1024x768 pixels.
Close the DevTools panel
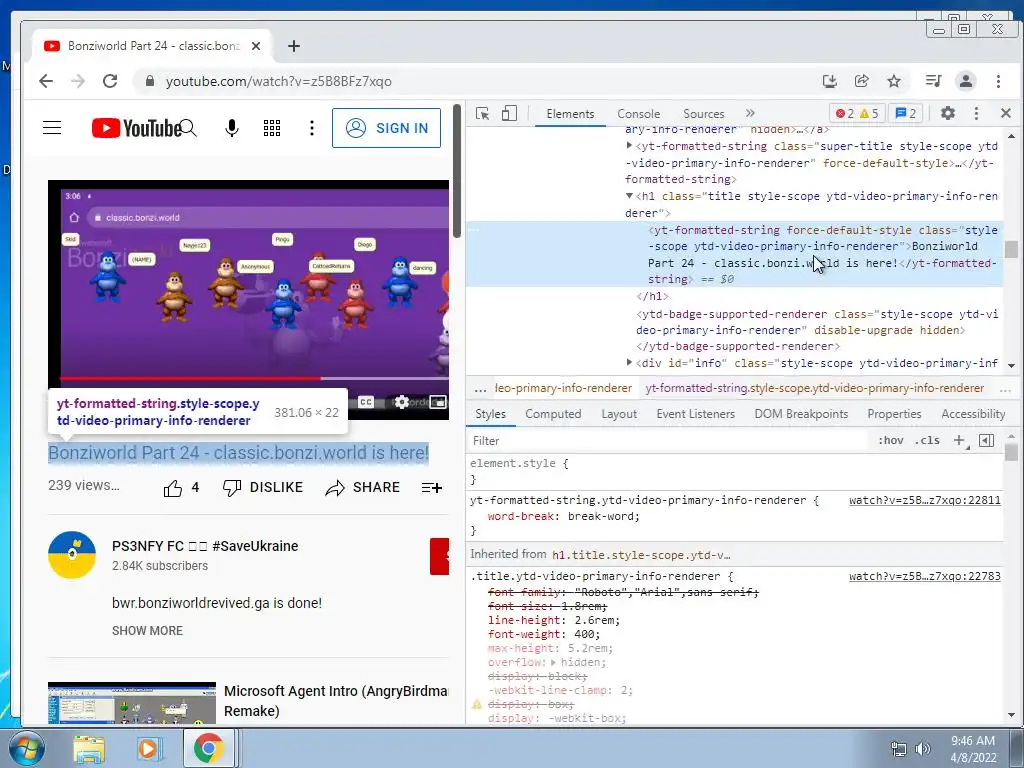tap(1006, 114)
